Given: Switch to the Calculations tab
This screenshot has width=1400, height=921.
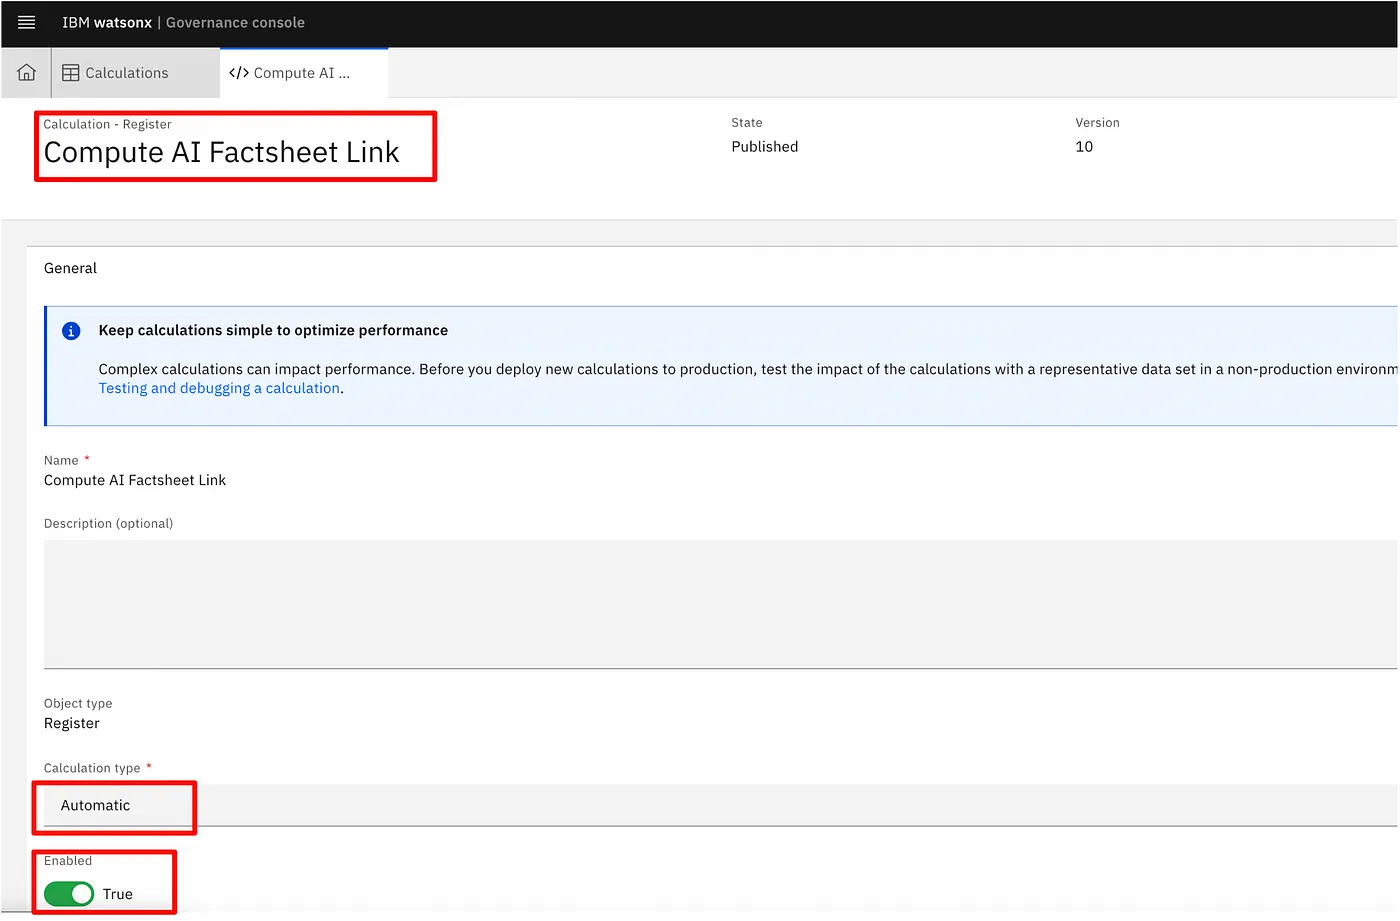Looking at the screenshot, I should click(x=127, y=73).
